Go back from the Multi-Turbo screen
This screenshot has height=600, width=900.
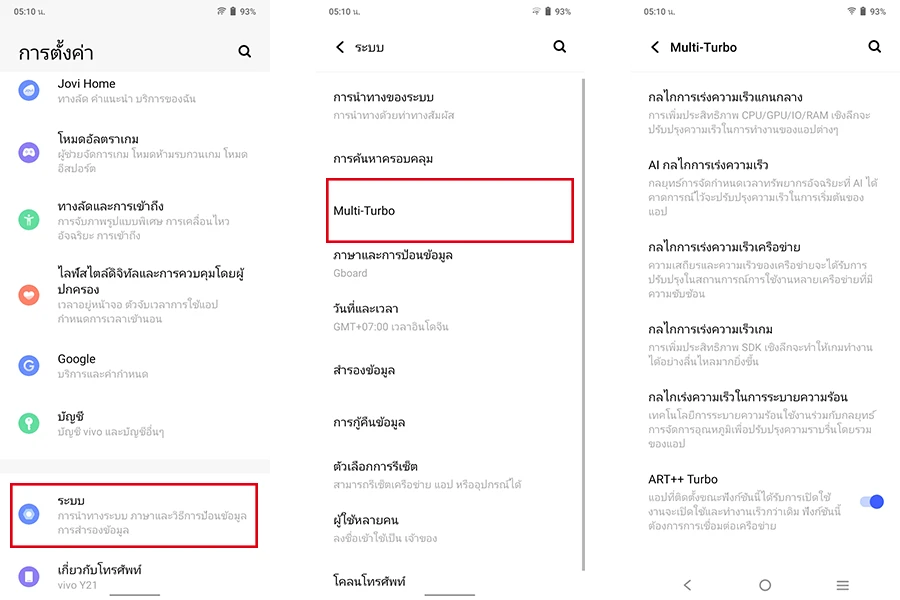point(655,47)
